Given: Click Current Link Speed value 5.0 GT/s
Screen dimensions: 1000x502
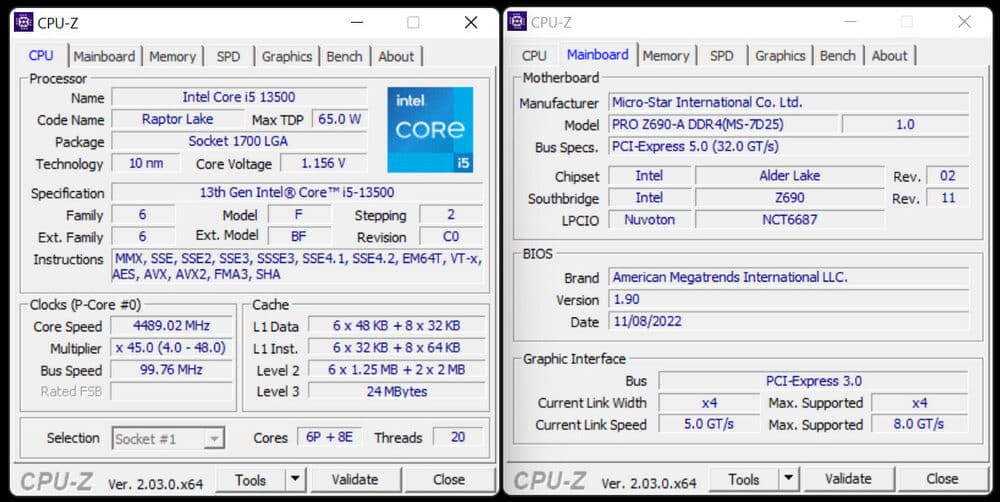Looking at the screenshot, I should pos(709,424).
